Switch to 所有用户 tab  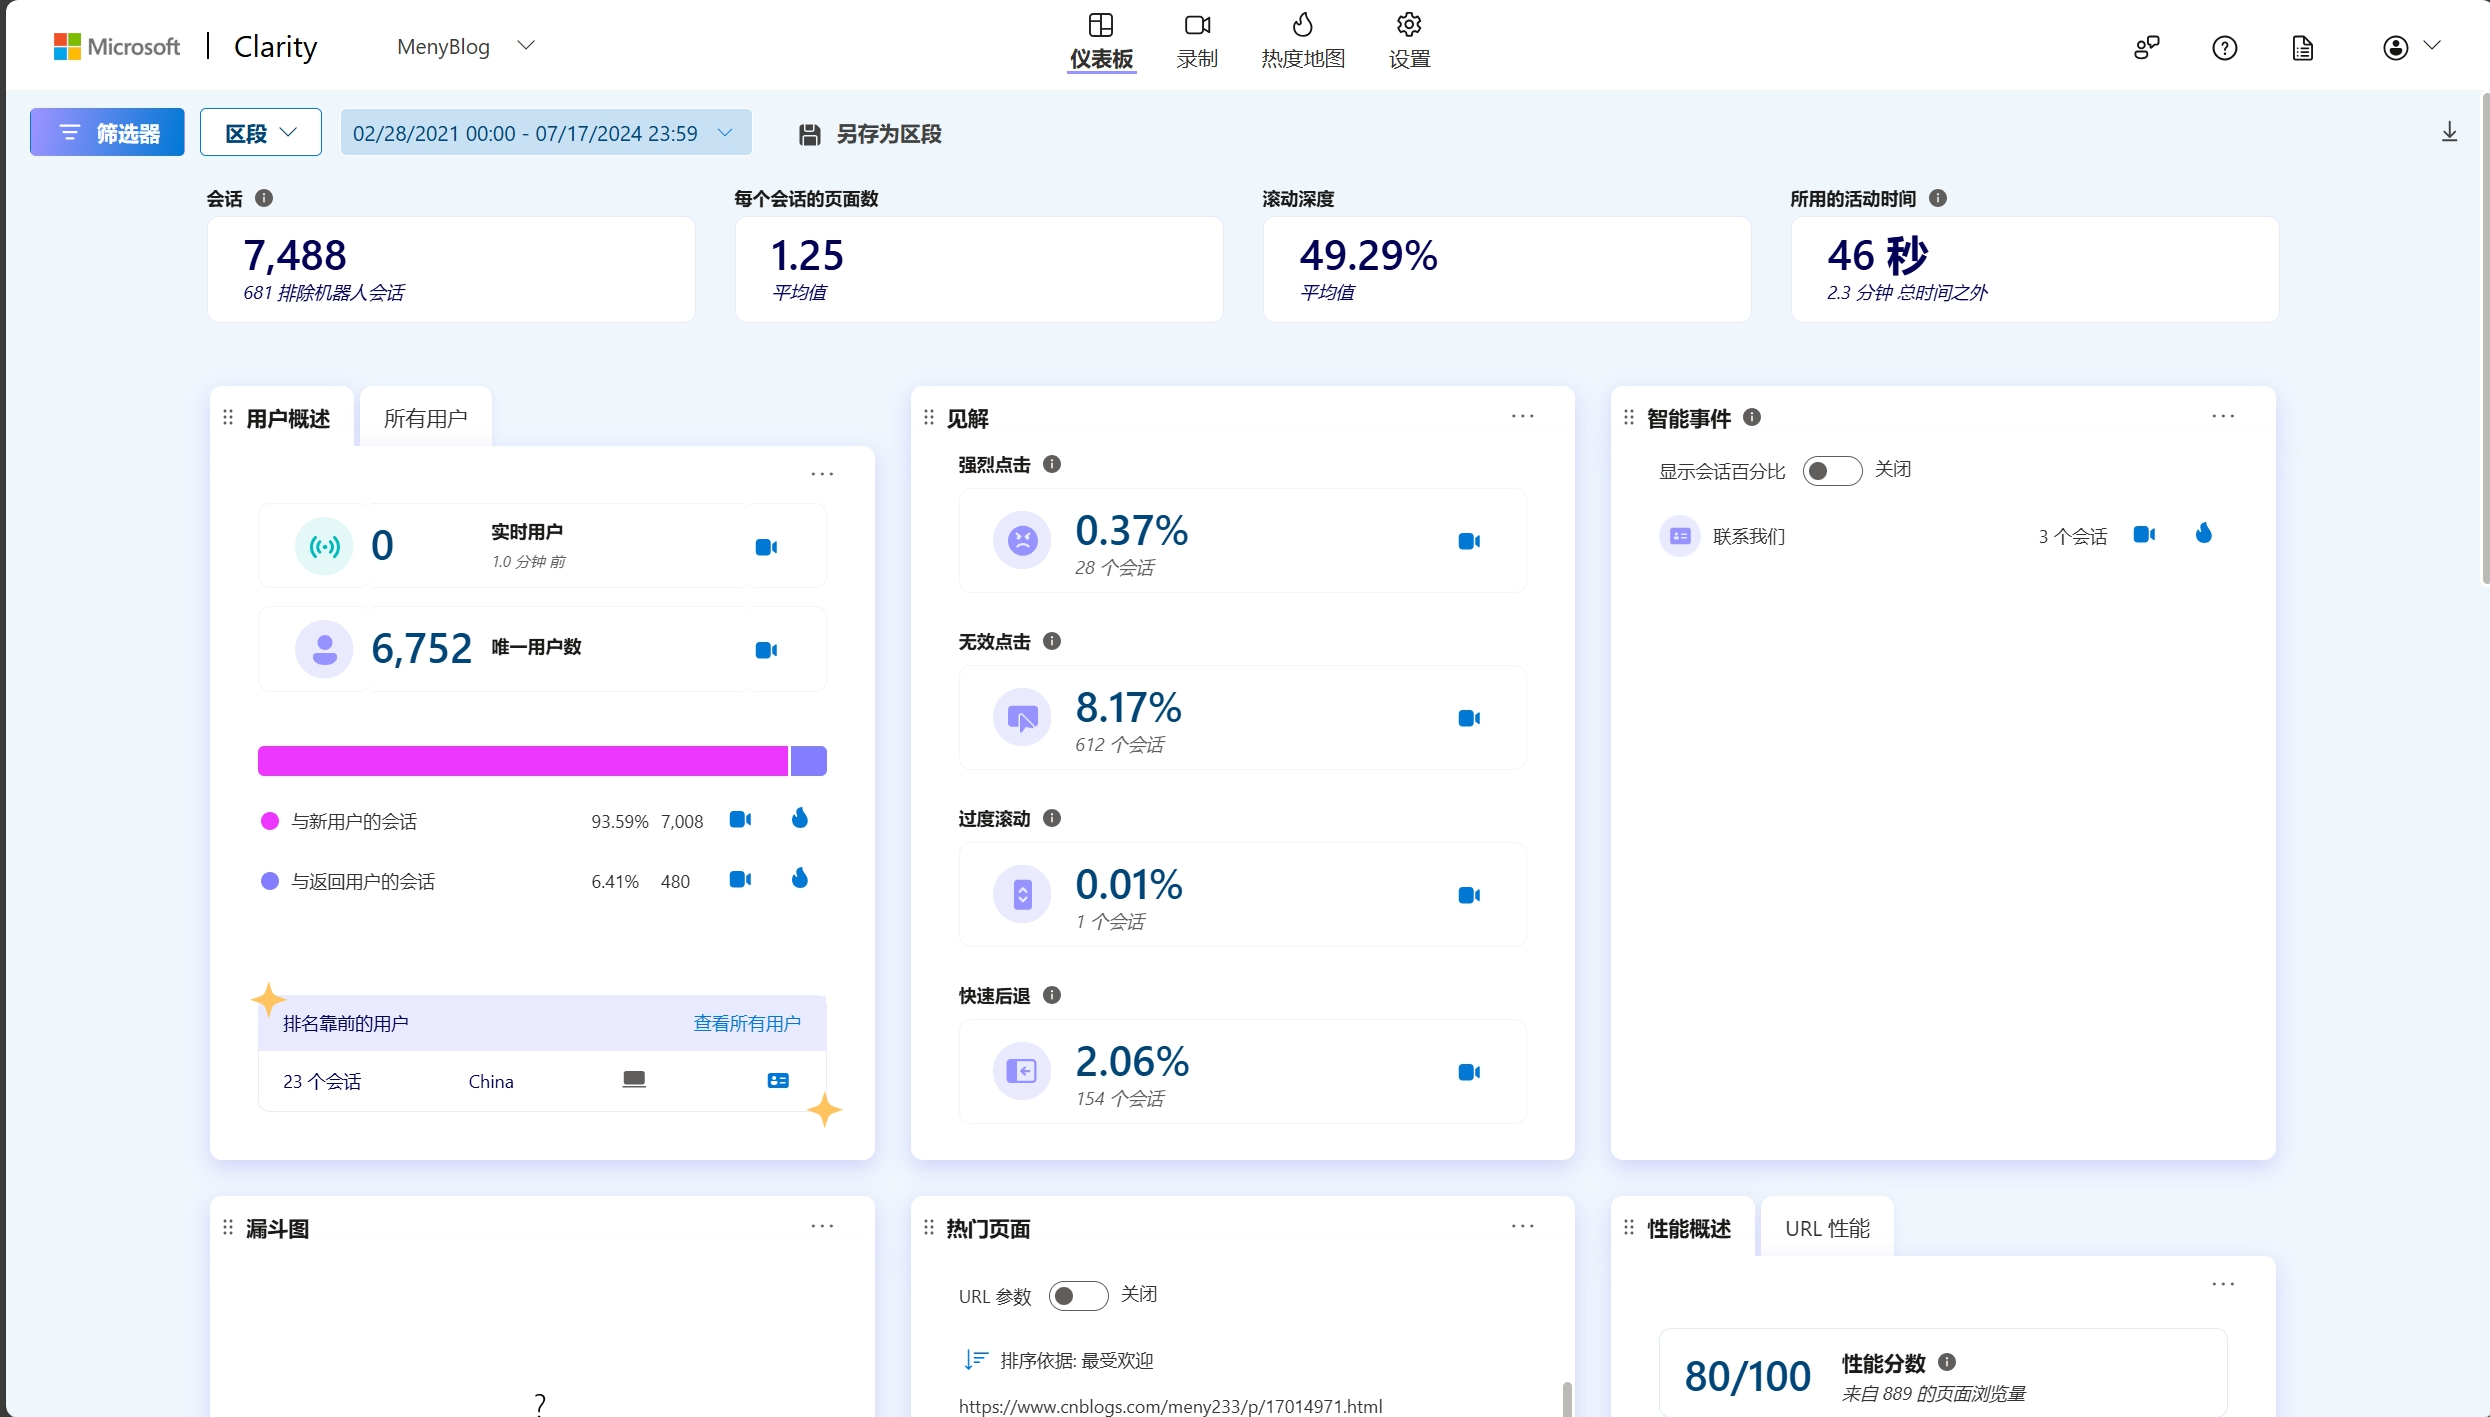(x=426, y=418)
